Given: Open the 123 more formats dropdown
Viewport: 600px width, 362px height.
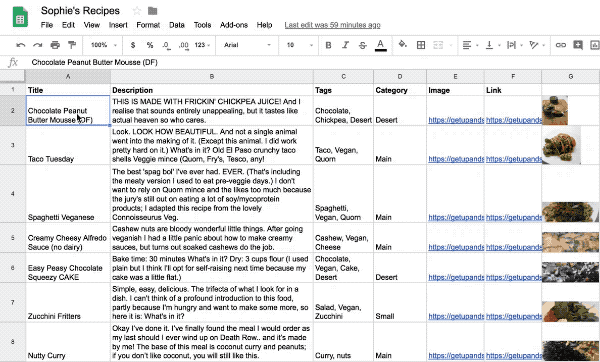Looking at the screenshot, I should click(x=202, y=45).
